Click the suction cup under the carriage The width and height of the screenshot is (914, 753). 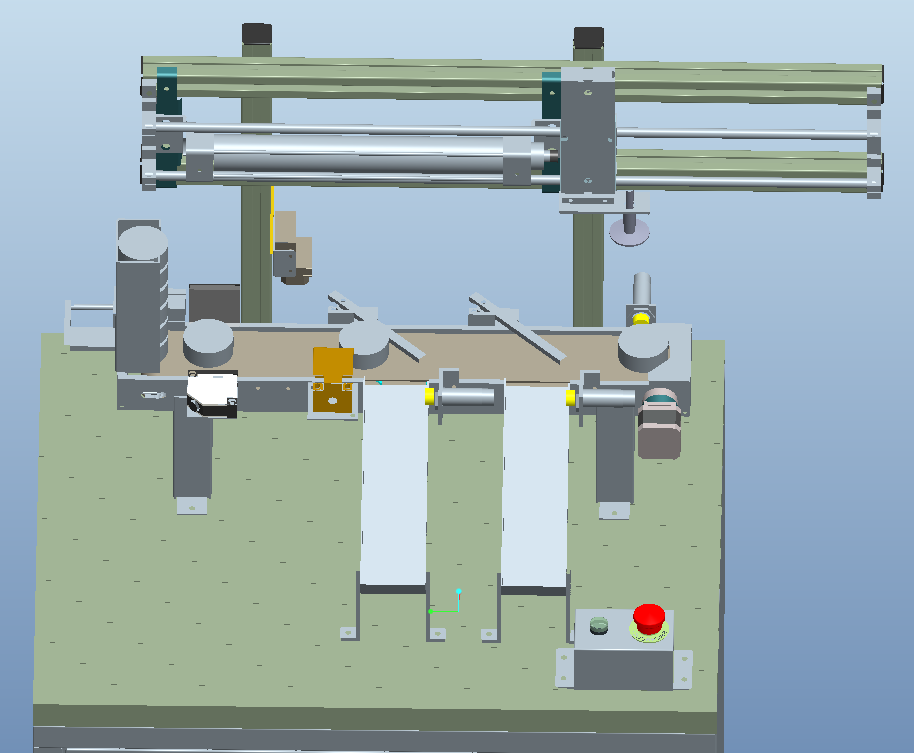point(630,231)
